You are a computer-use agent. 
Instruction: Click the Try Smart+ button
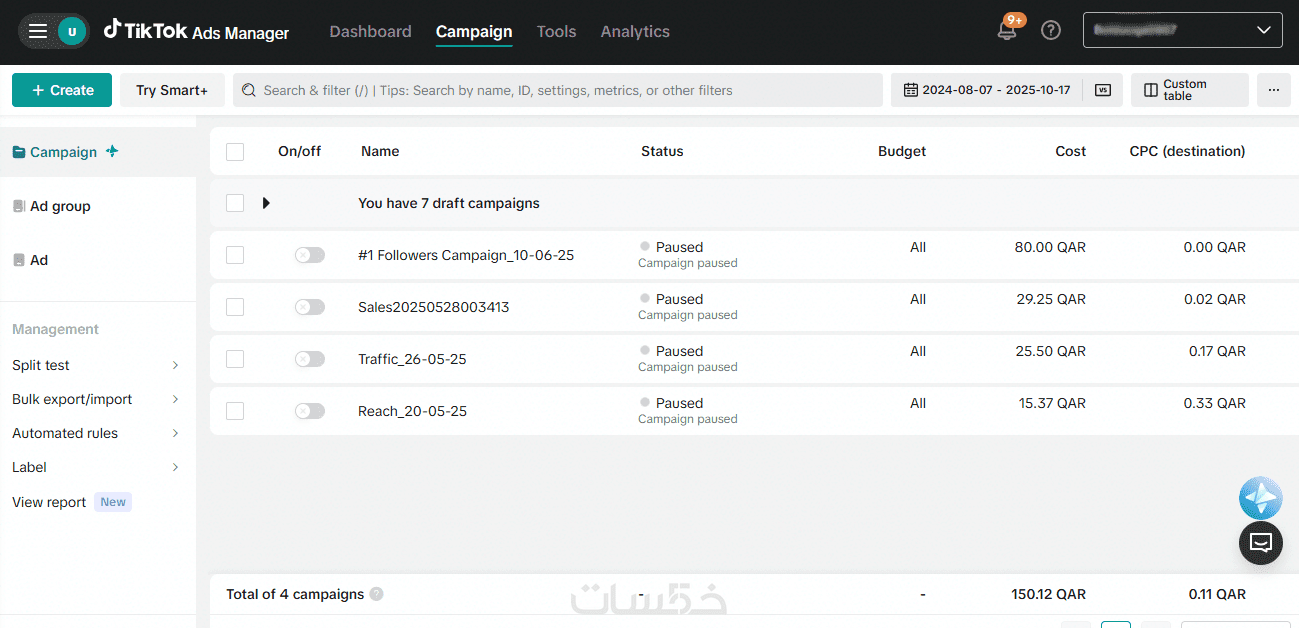[x=172, y=90]
